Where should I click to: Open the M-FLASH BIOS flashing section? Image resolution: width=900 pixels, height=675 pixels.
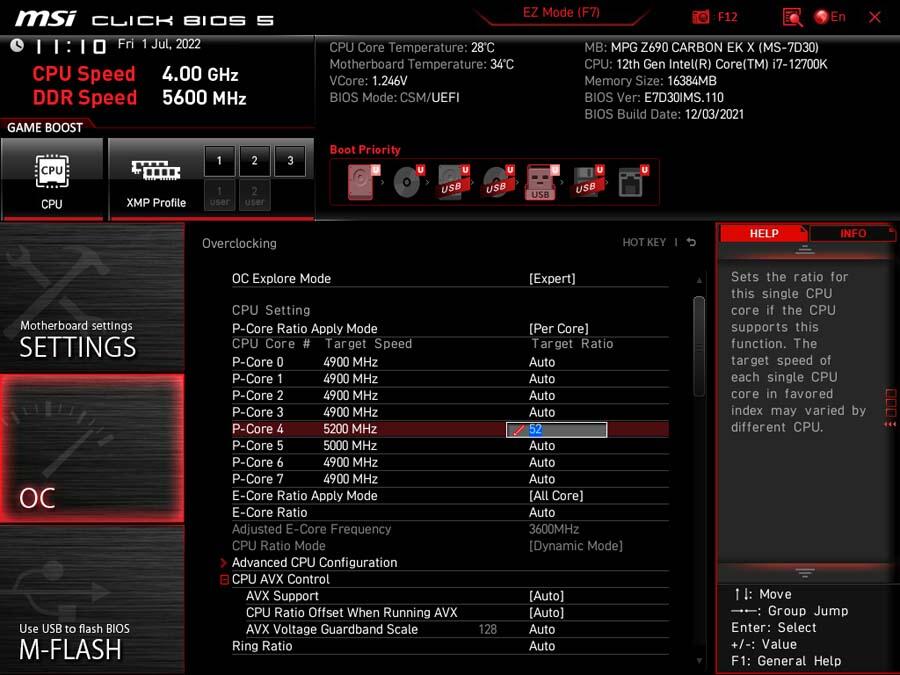point(92,600)
